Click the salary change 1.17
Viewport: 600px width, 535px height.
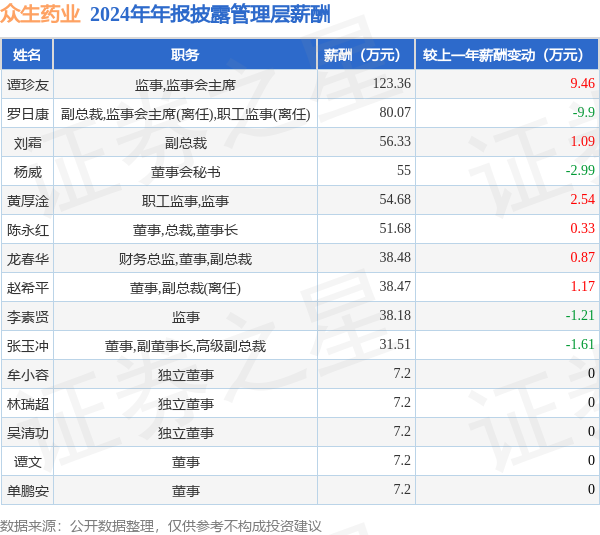(582, 286)
